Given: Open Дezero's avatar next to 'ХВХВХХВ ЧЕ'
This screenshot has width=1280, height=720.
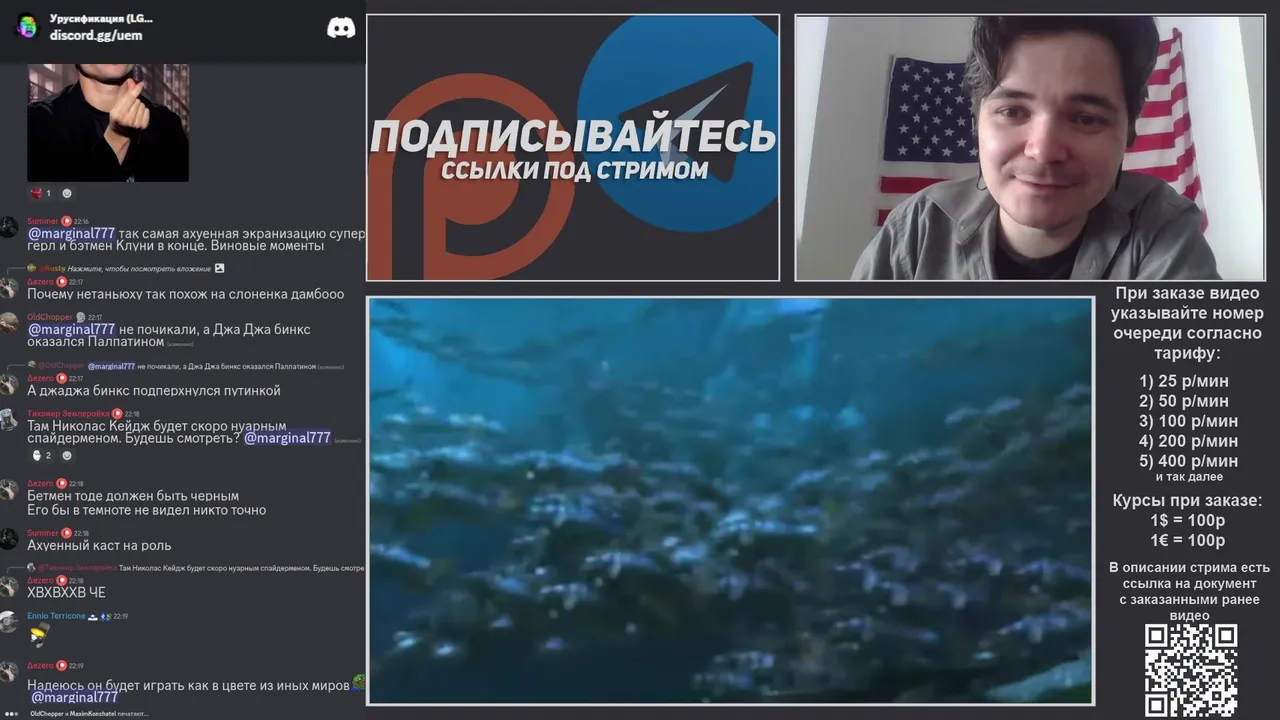Looking at the screenshot, I should 9,586.
